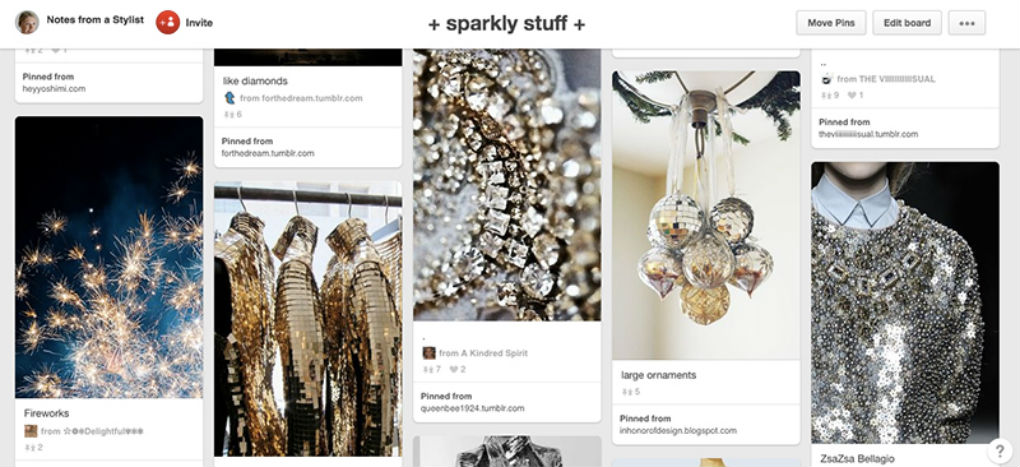
Task: Click the repin count on large ornaments
Action: pyautogui.click(x=631, y=392)
